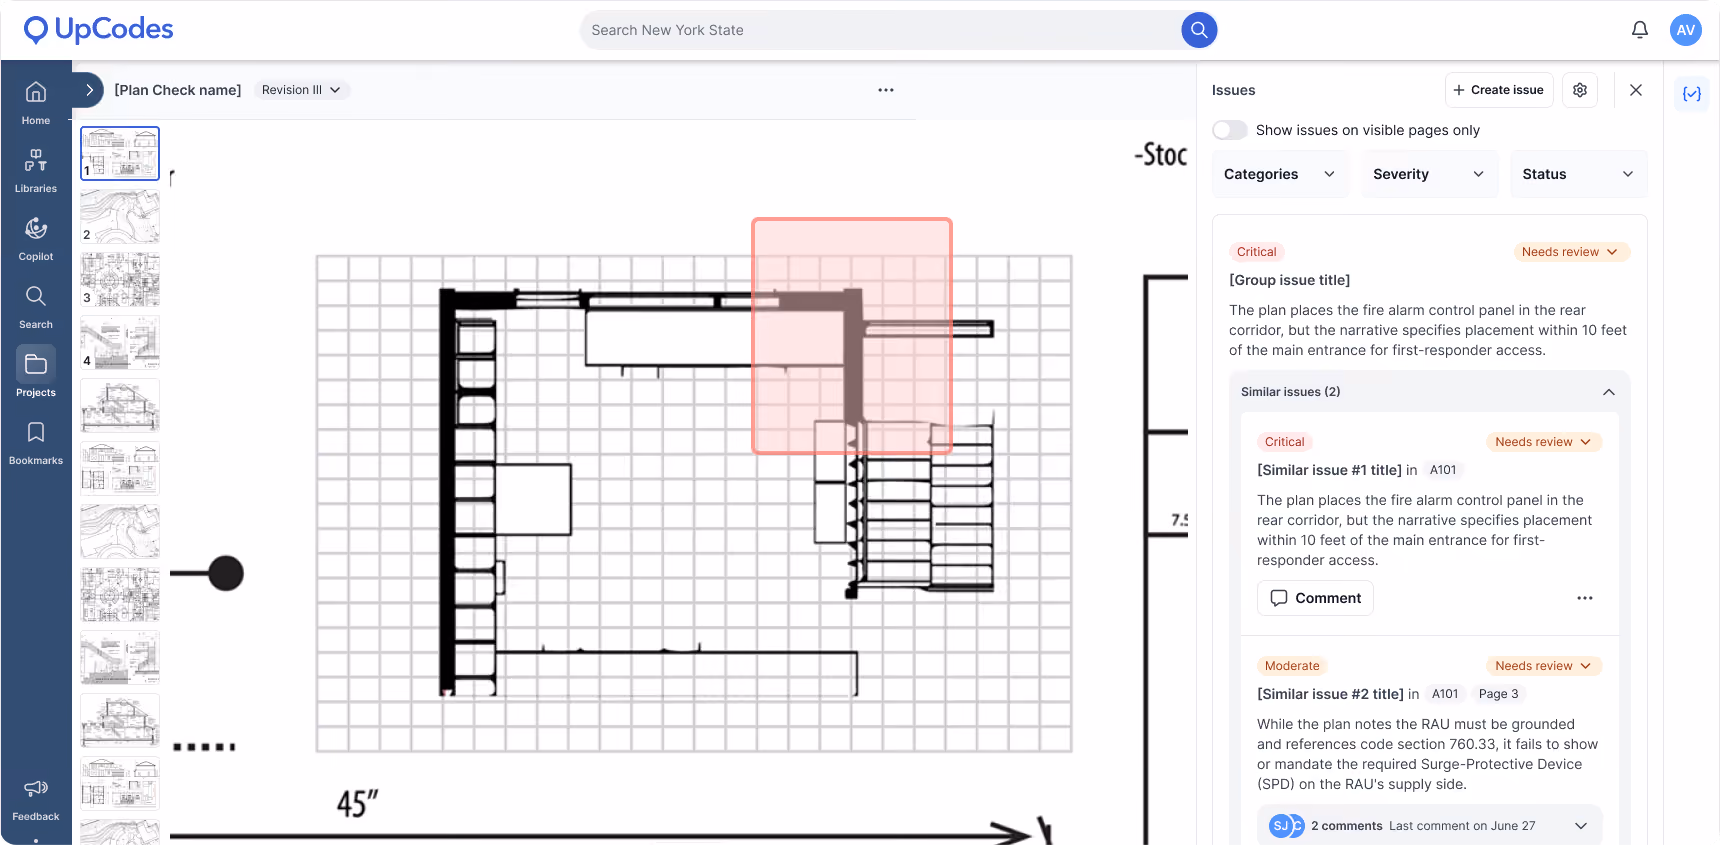Screen dimensions: 1720x845
Task: Click SJ commenter avatar
Action: click(x=1280, y=826)
